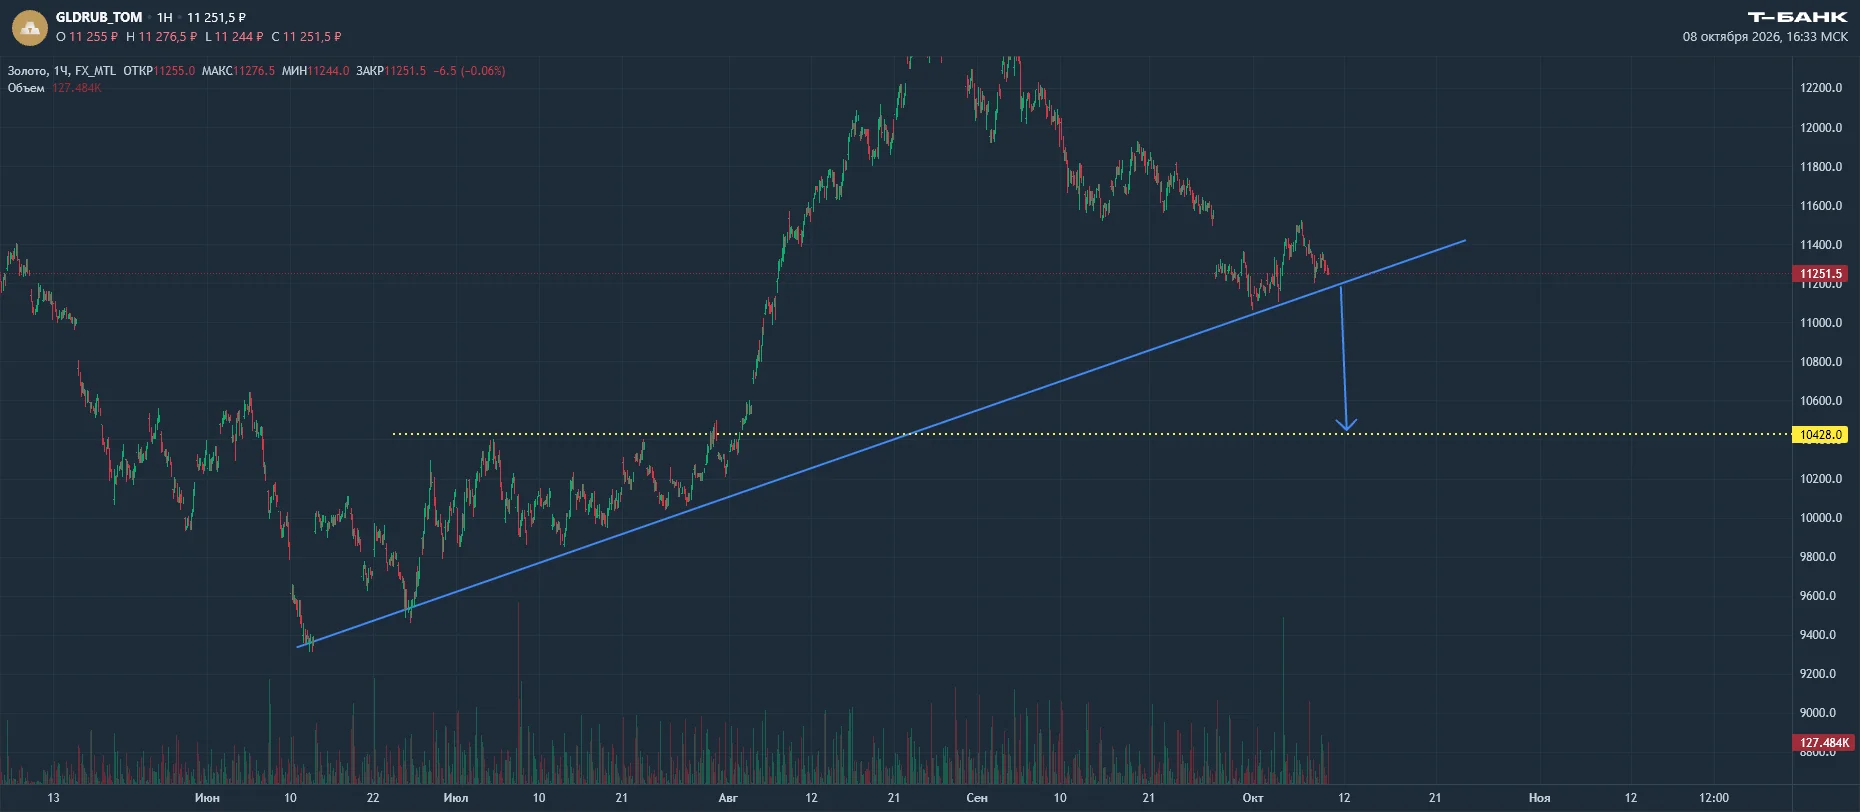Click the ОТКР 11255.0 legend value
This screenshot has height=812, width=1860.
159,71
